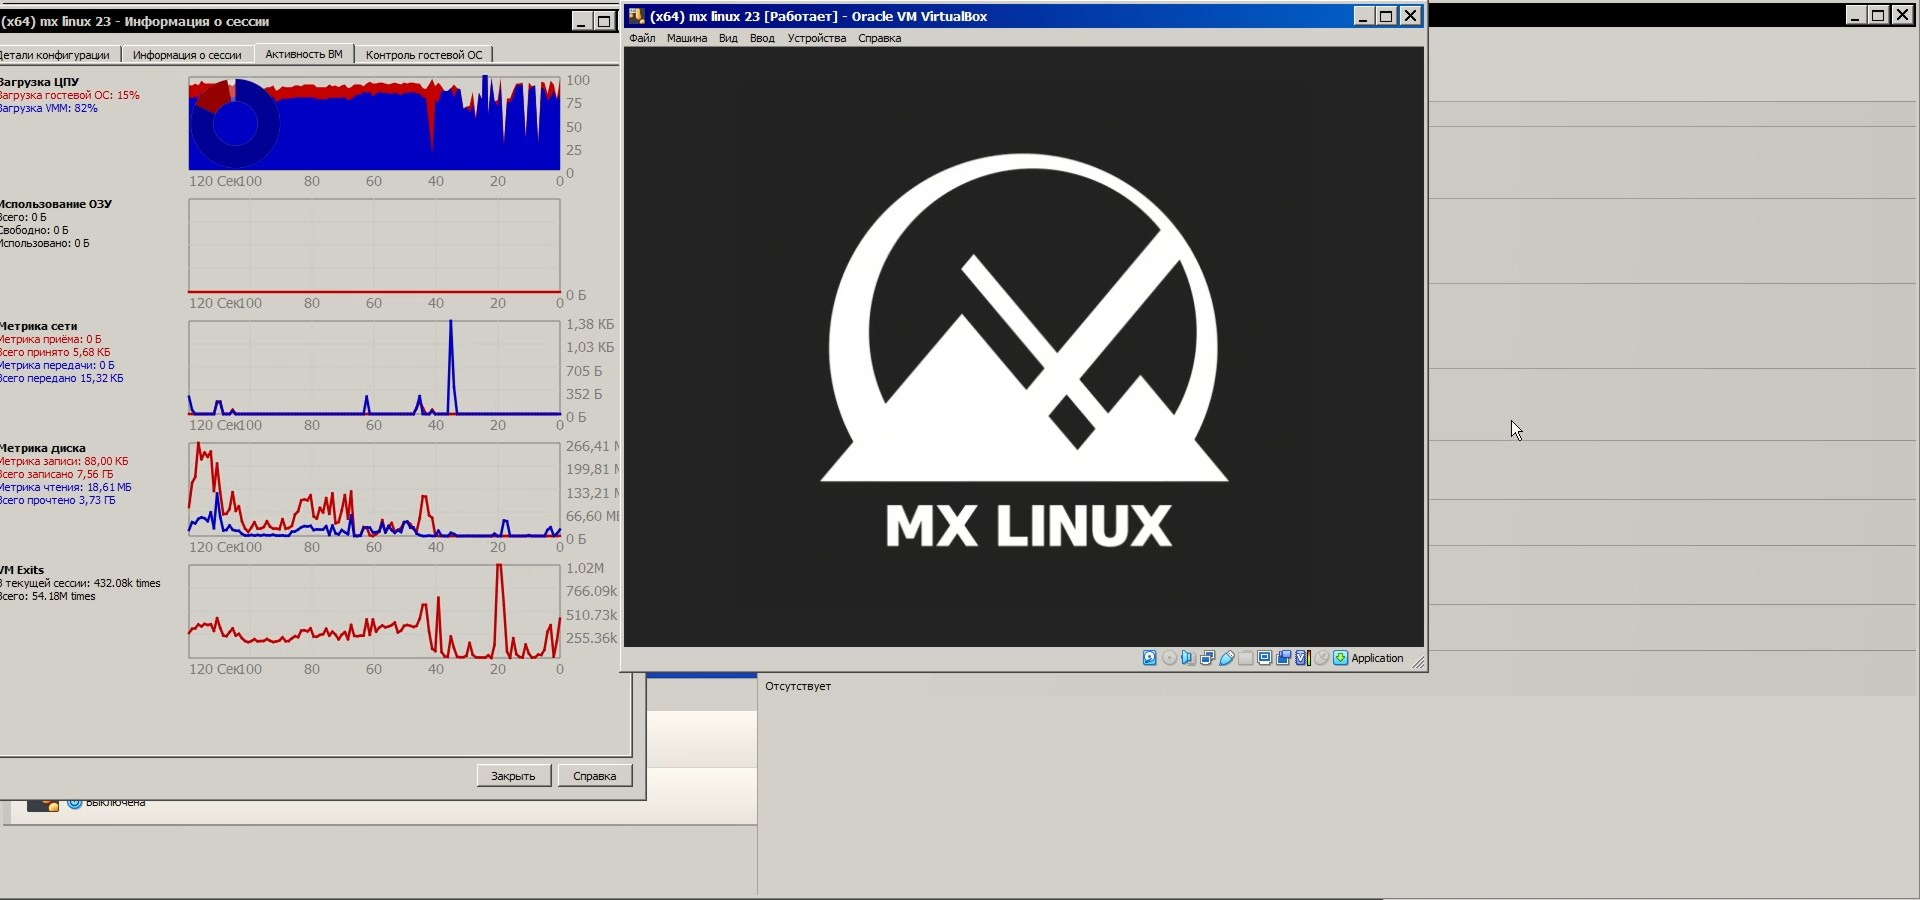
Task: Click the shared folders indicator in the VM status bar
Action: click(x=1246, y=658)
